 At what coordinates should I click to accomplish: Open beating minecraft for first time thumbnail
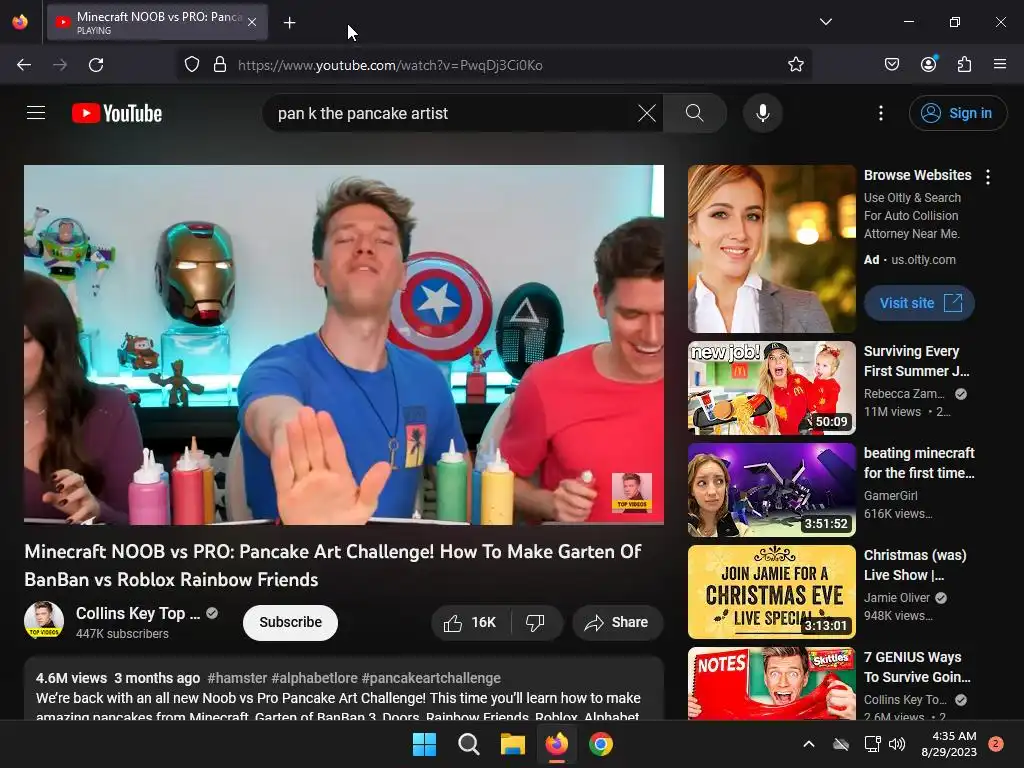(x=771, y=490)
